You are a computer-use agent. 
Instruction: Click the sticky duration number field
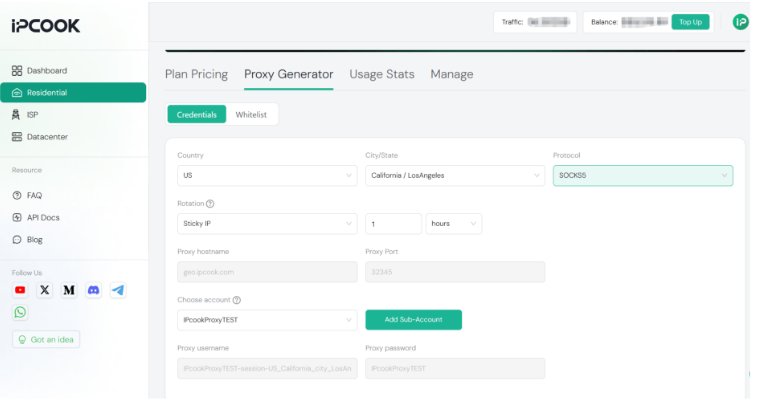coord(393,223)
